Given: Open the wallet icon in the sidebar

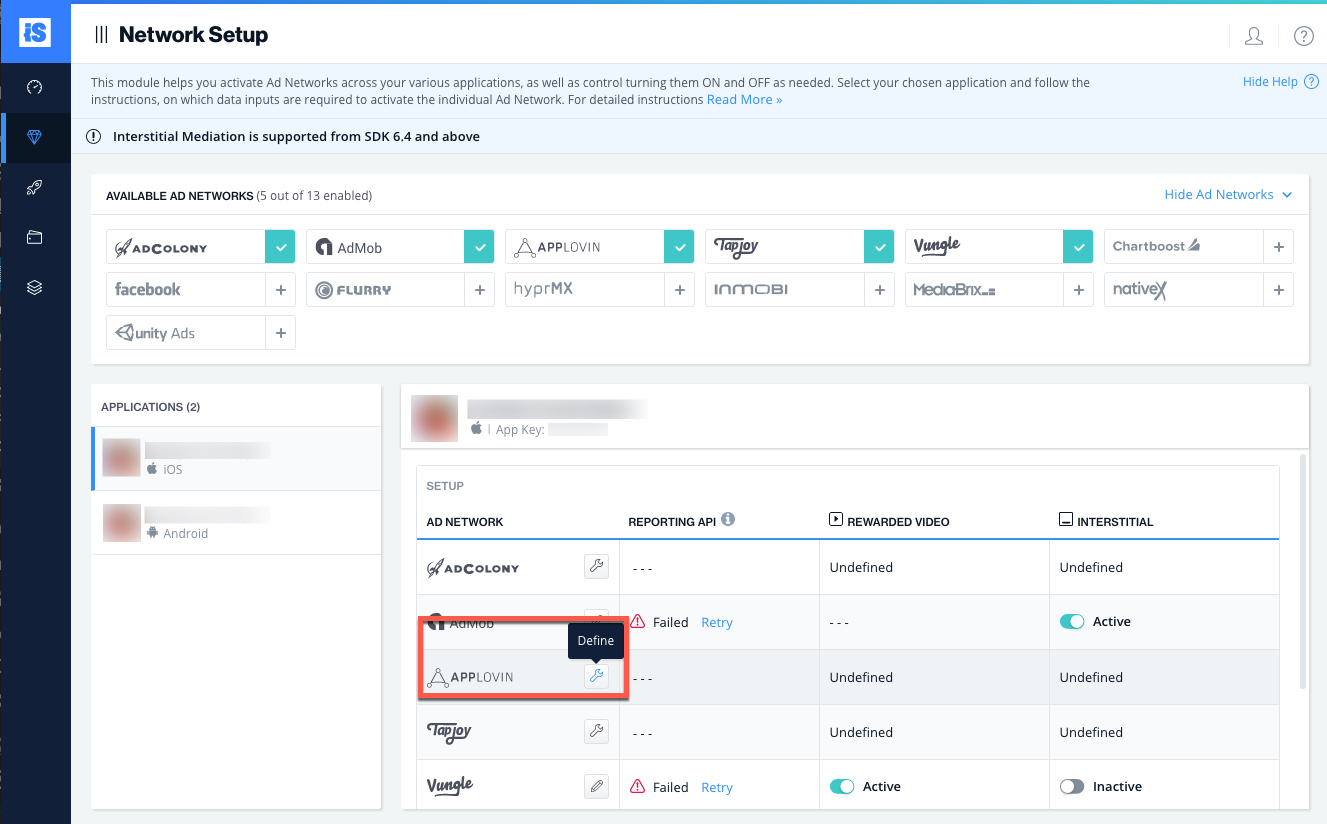Looking at the screenshot, I should (36, 237).
